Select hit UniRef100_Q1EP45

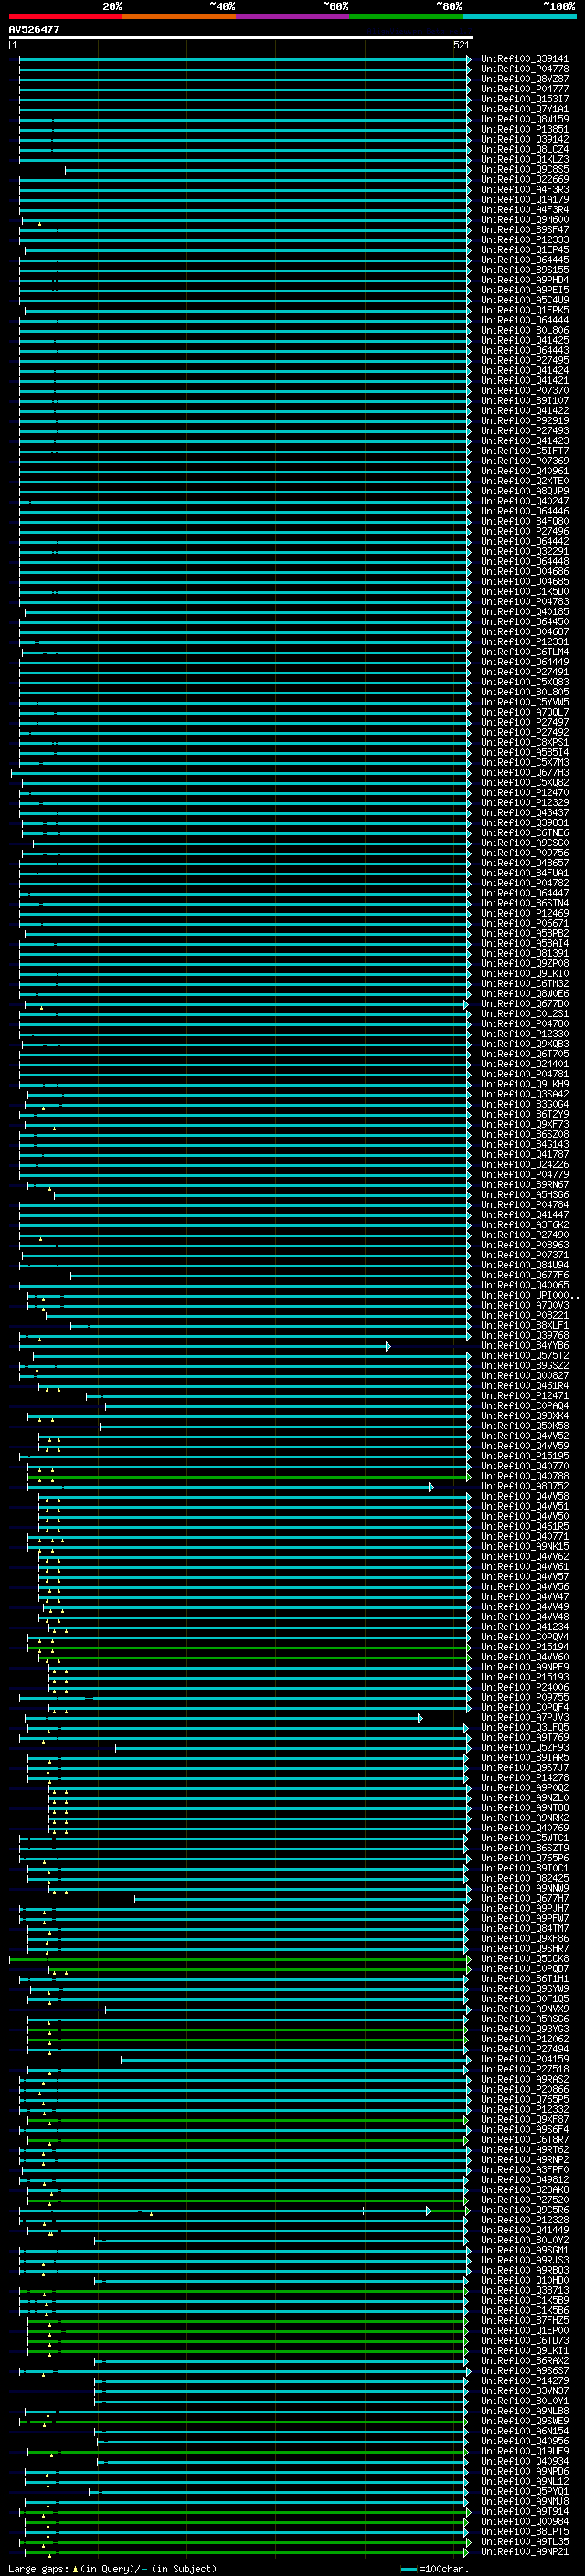coord(524,250)
